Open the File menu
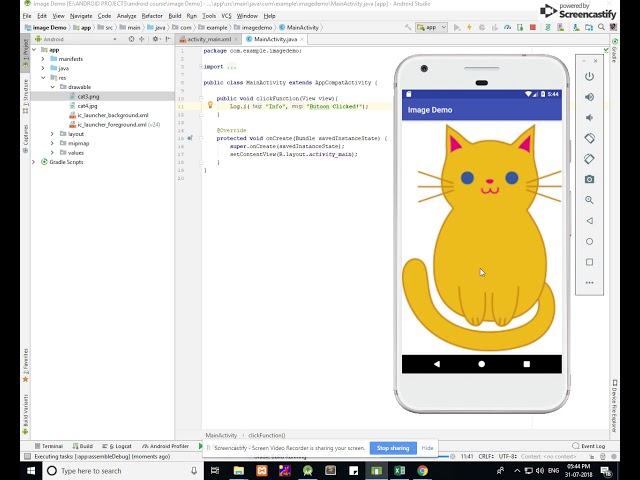This screenshot has width=640, height=480. (x=27, y=16)
